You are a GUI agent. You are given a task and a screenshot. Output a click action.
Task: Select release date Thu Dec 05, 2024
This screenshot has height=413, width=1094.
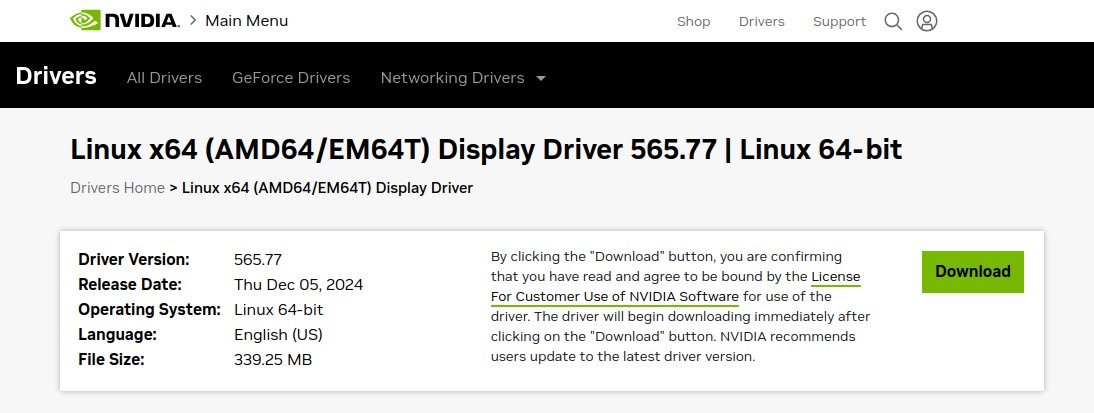(x=299, y=285)
